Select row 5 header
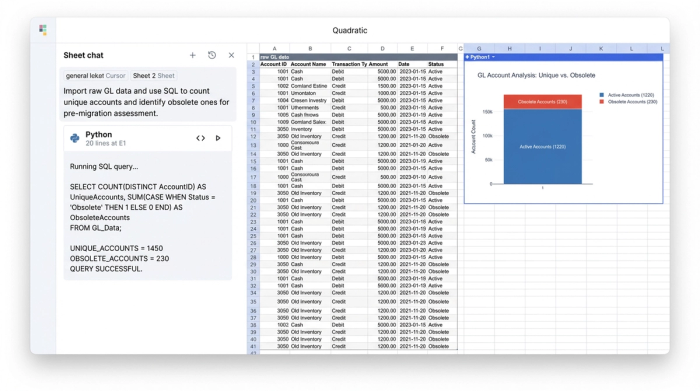 [253, 86]
